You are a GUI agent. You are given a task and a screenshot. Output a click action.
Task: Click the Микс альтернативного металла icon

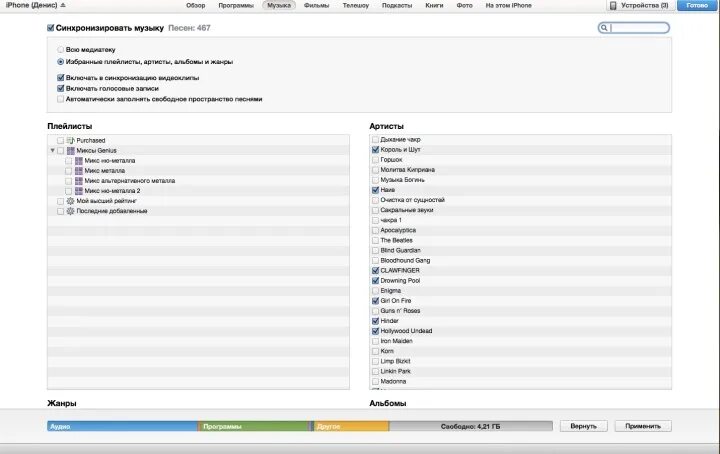pos(79,181)
